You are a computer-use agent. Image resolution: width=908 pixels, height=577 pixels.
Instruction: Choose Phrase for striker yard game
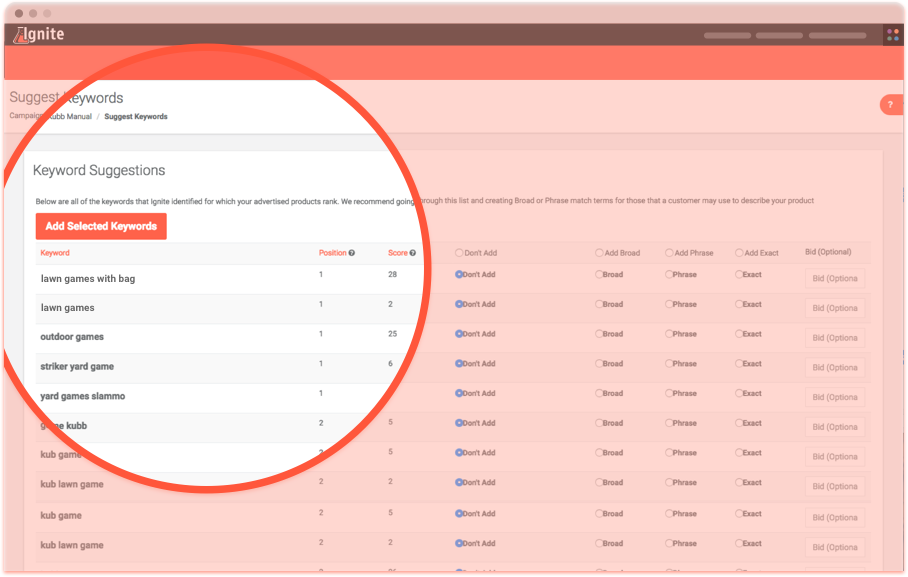click(x=669, y=364)
